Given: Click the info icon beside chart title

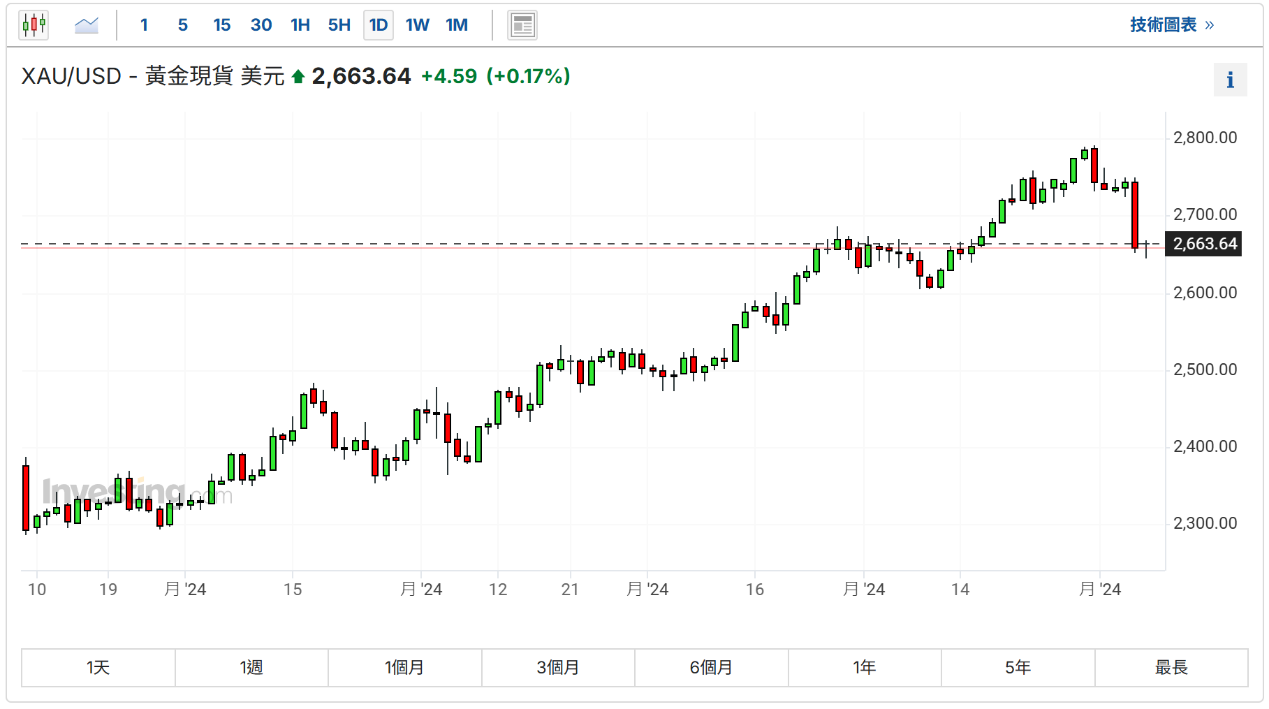Looking at the screenshot, I should tap(1230, 80).
